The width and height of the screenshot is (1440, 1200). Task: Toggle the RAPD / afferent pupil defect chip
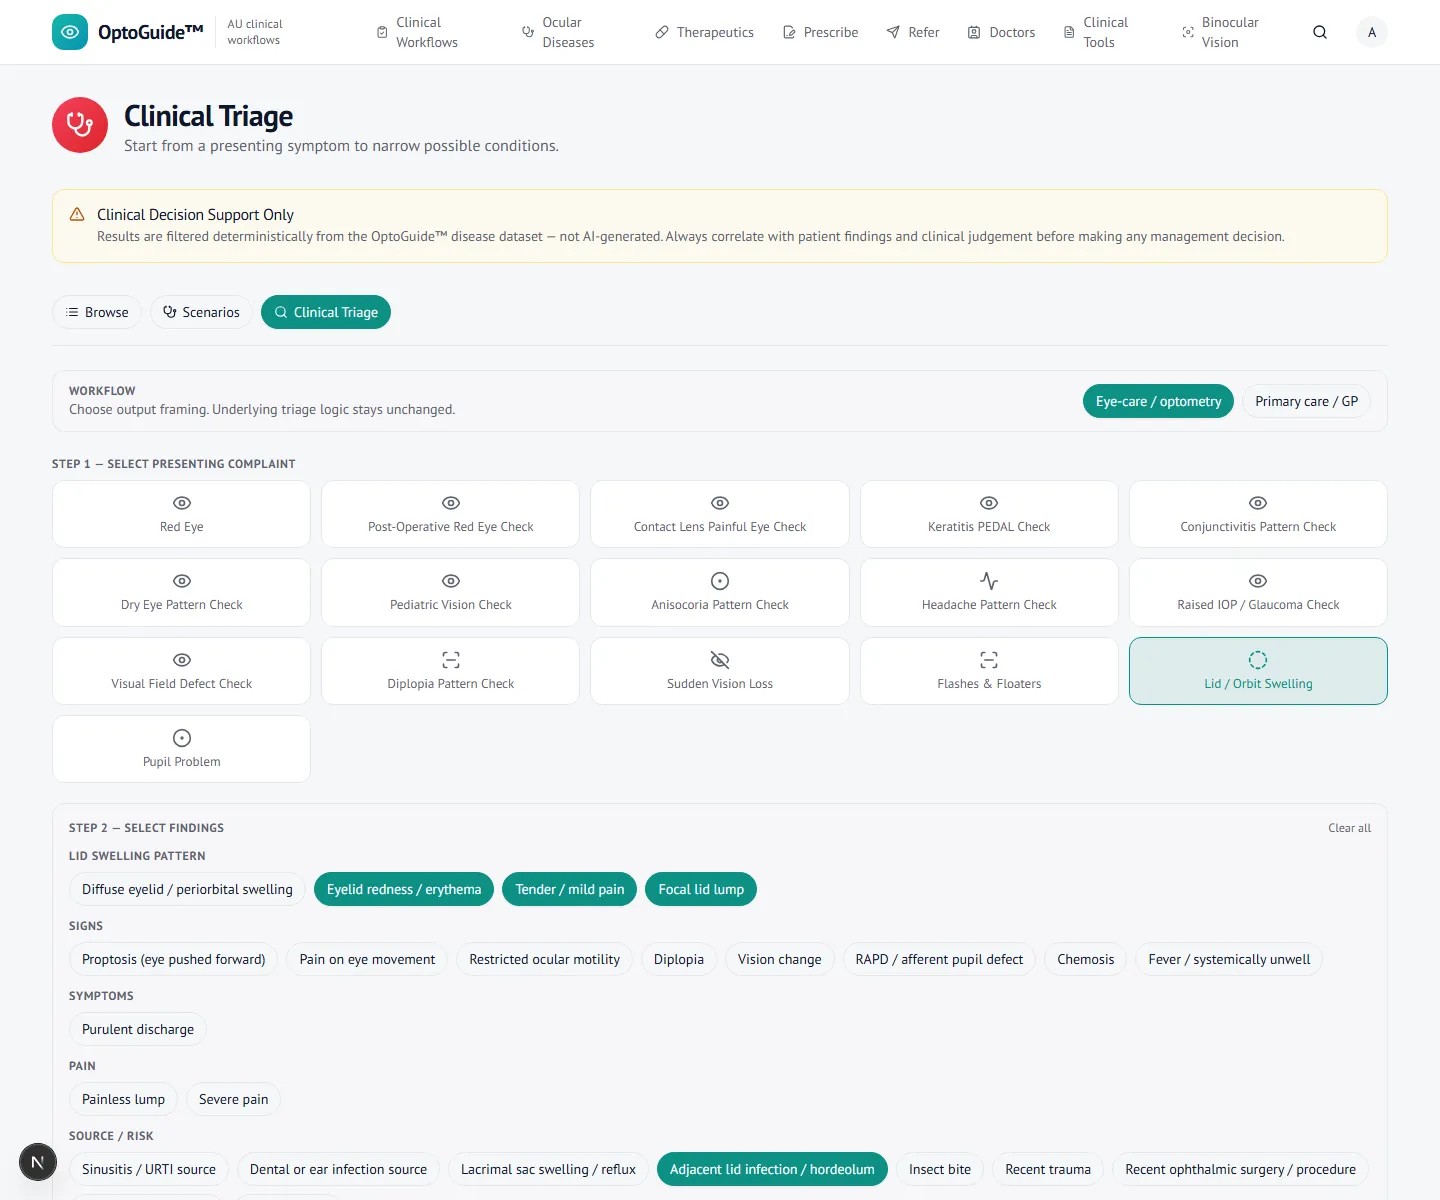coord(939,959)
